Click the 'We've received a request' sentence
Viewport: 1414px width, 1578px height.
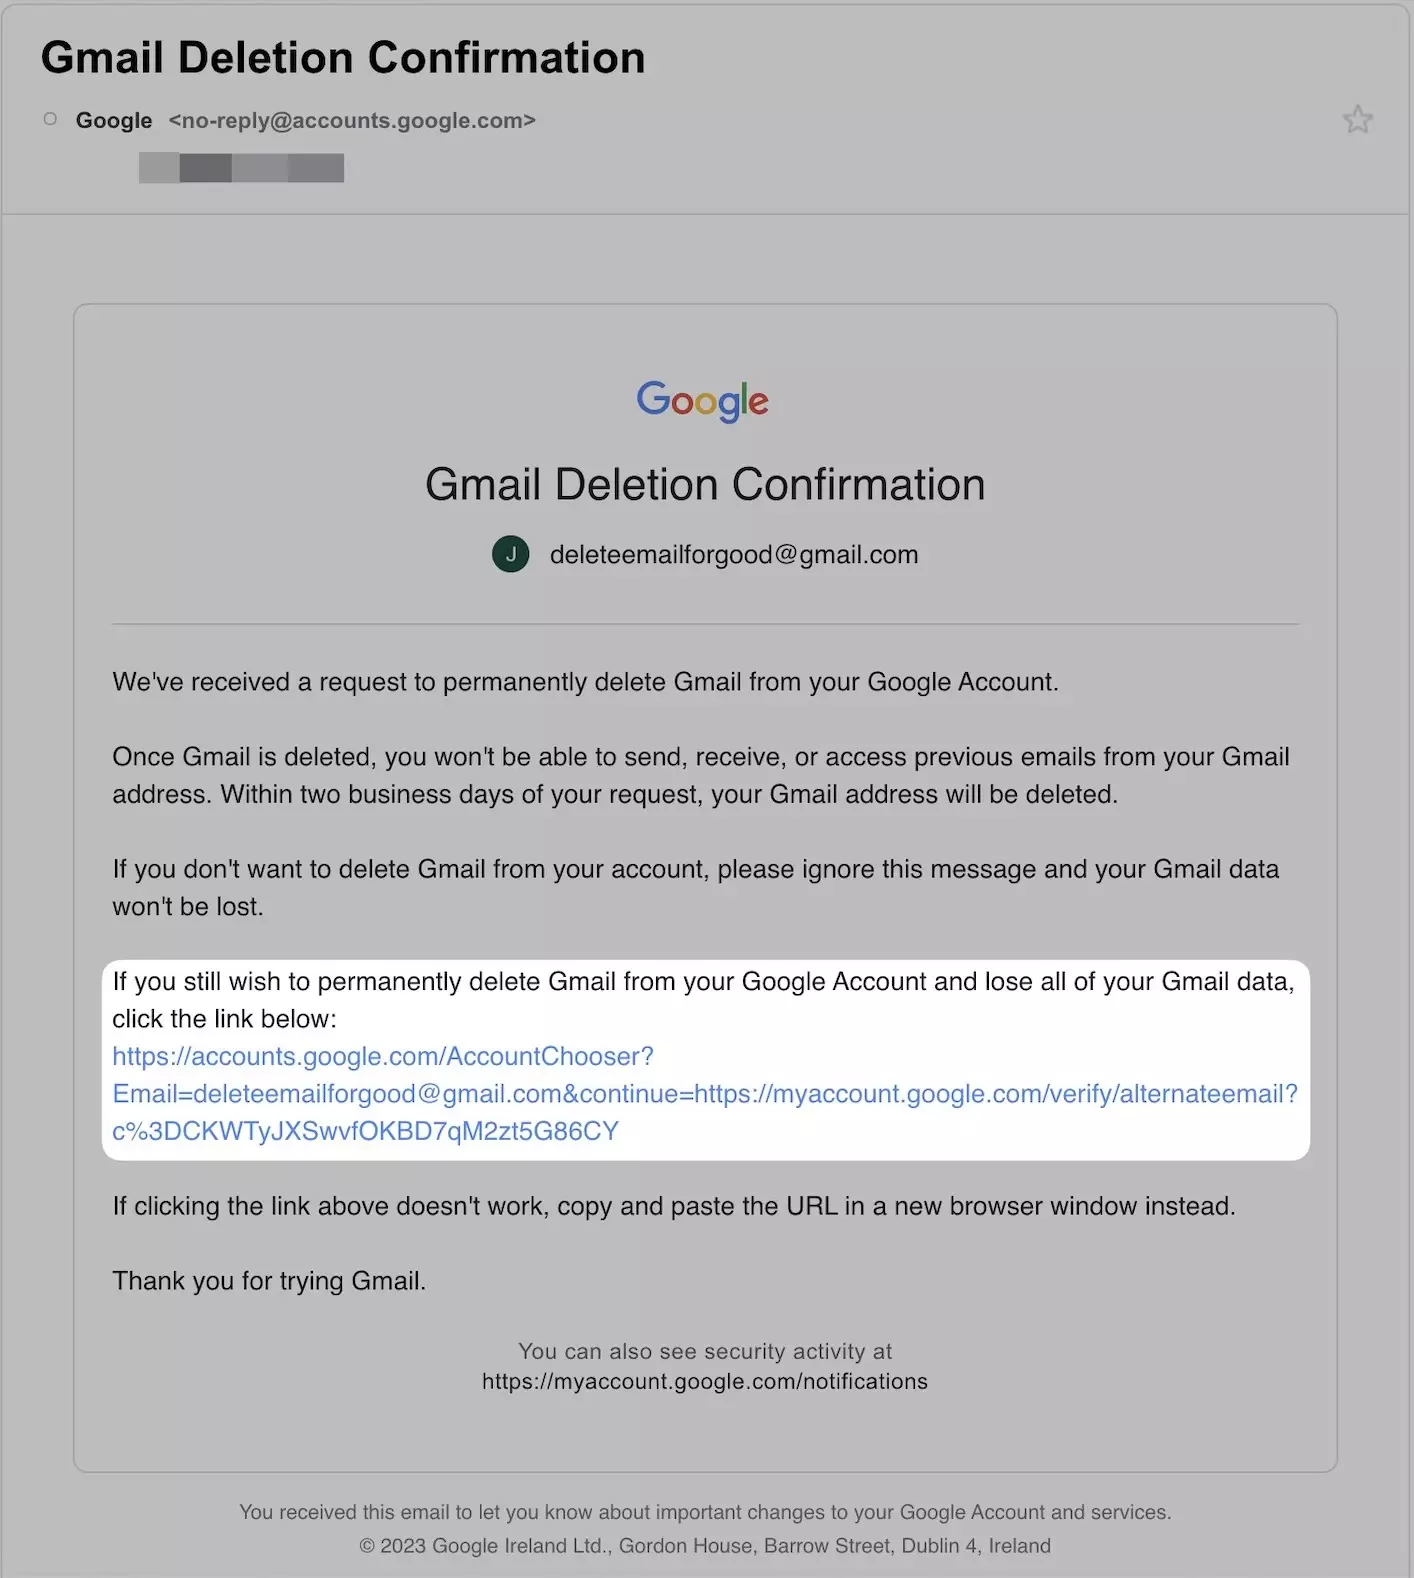pos(585,682)
